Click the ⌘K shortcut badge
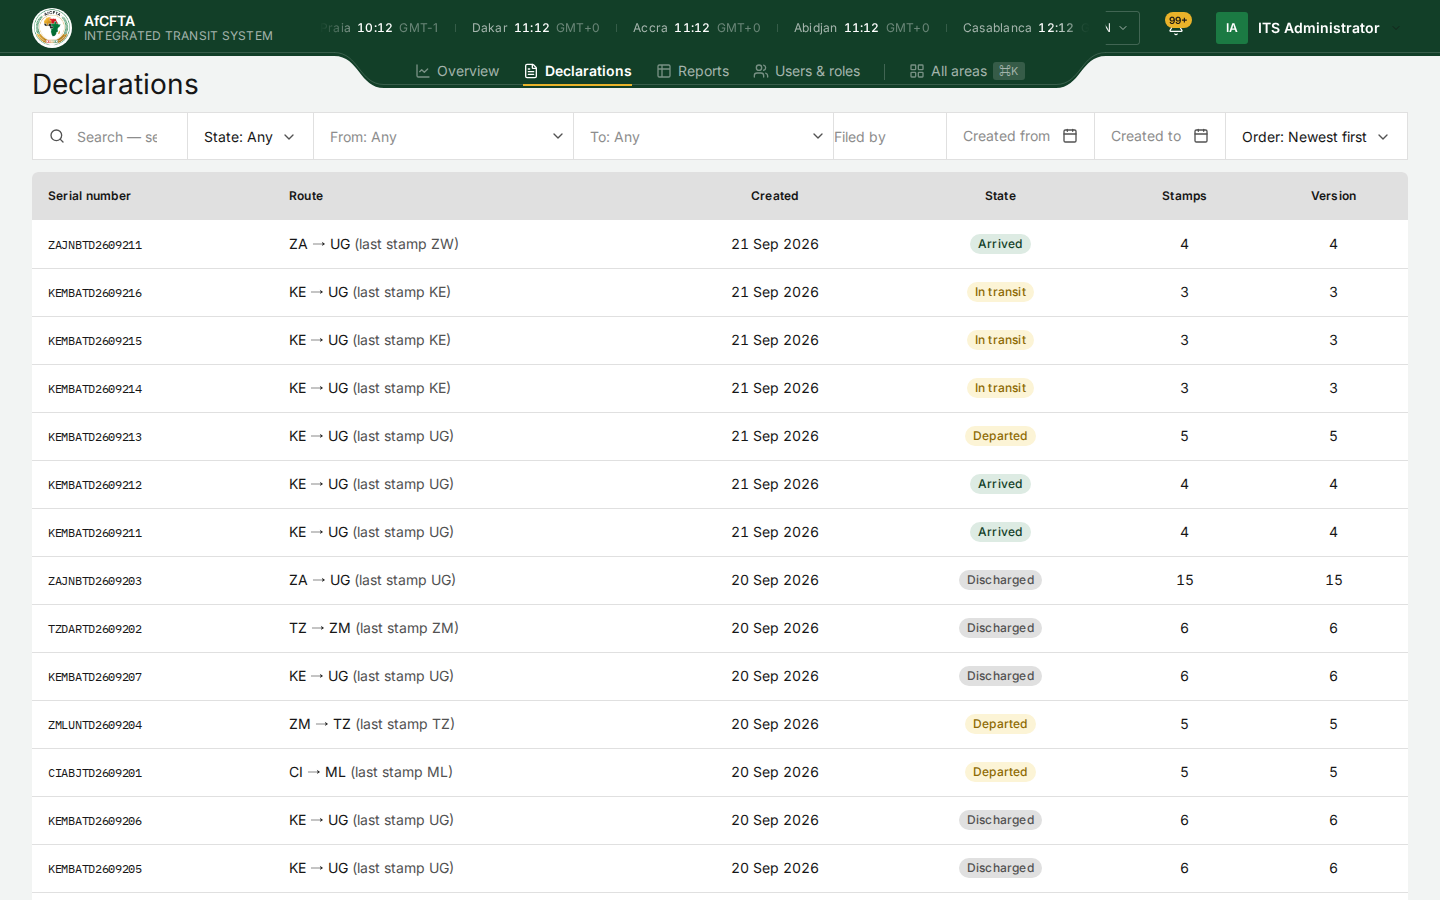Screen dimensions: 1440x900 point(1009,71)
